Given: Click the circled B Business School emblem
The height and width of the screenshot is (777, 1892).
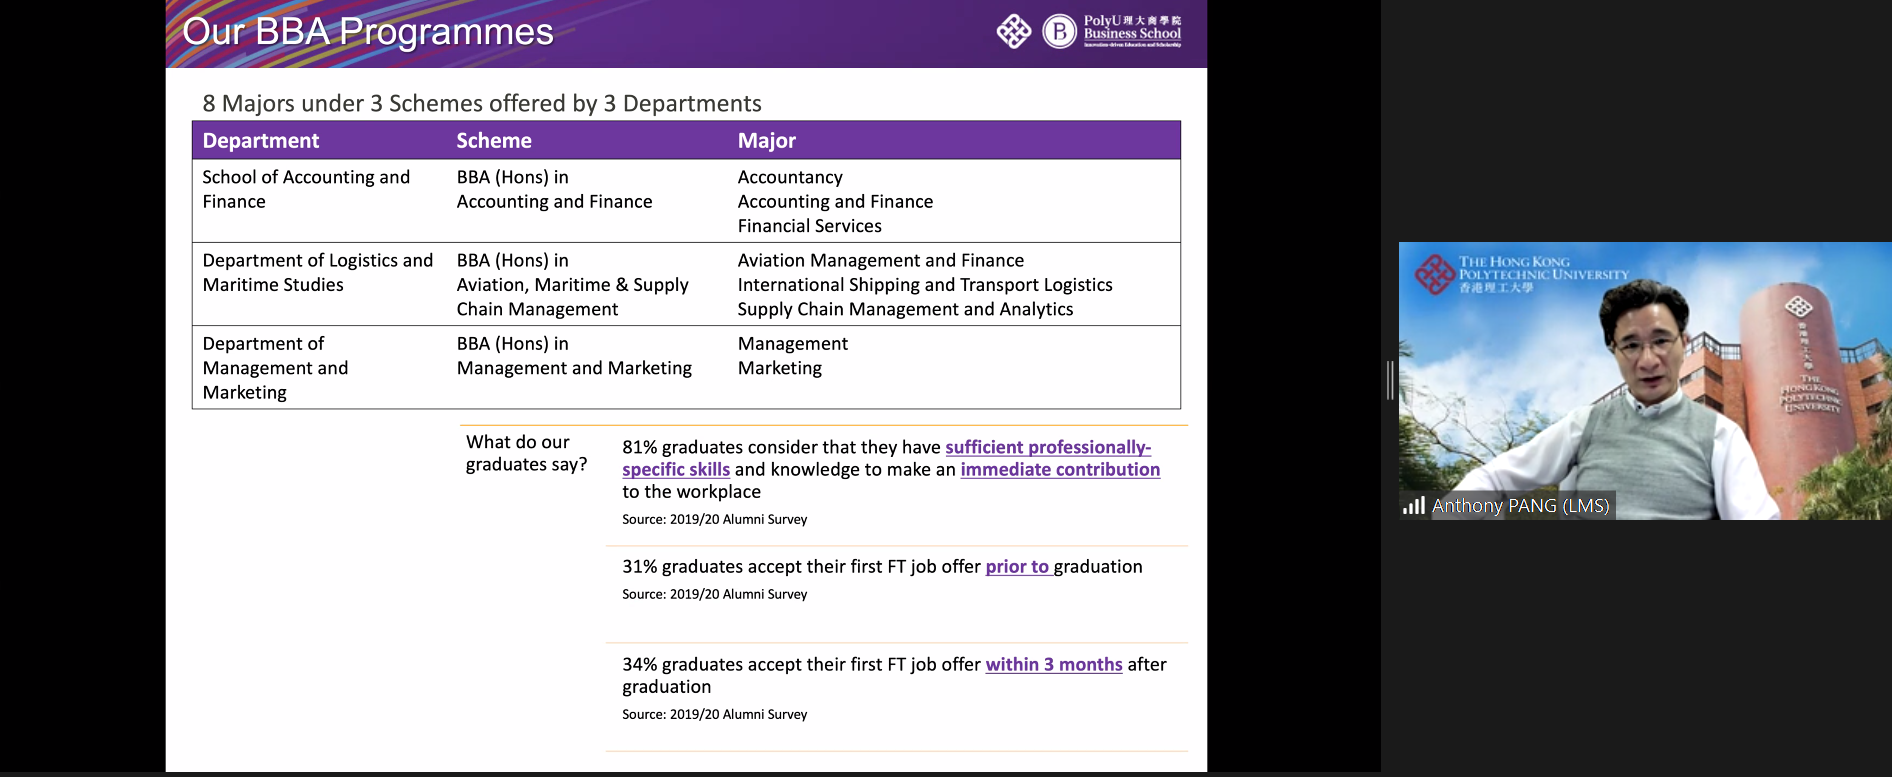Looking at the screenshot, I should coord(1059,32).
